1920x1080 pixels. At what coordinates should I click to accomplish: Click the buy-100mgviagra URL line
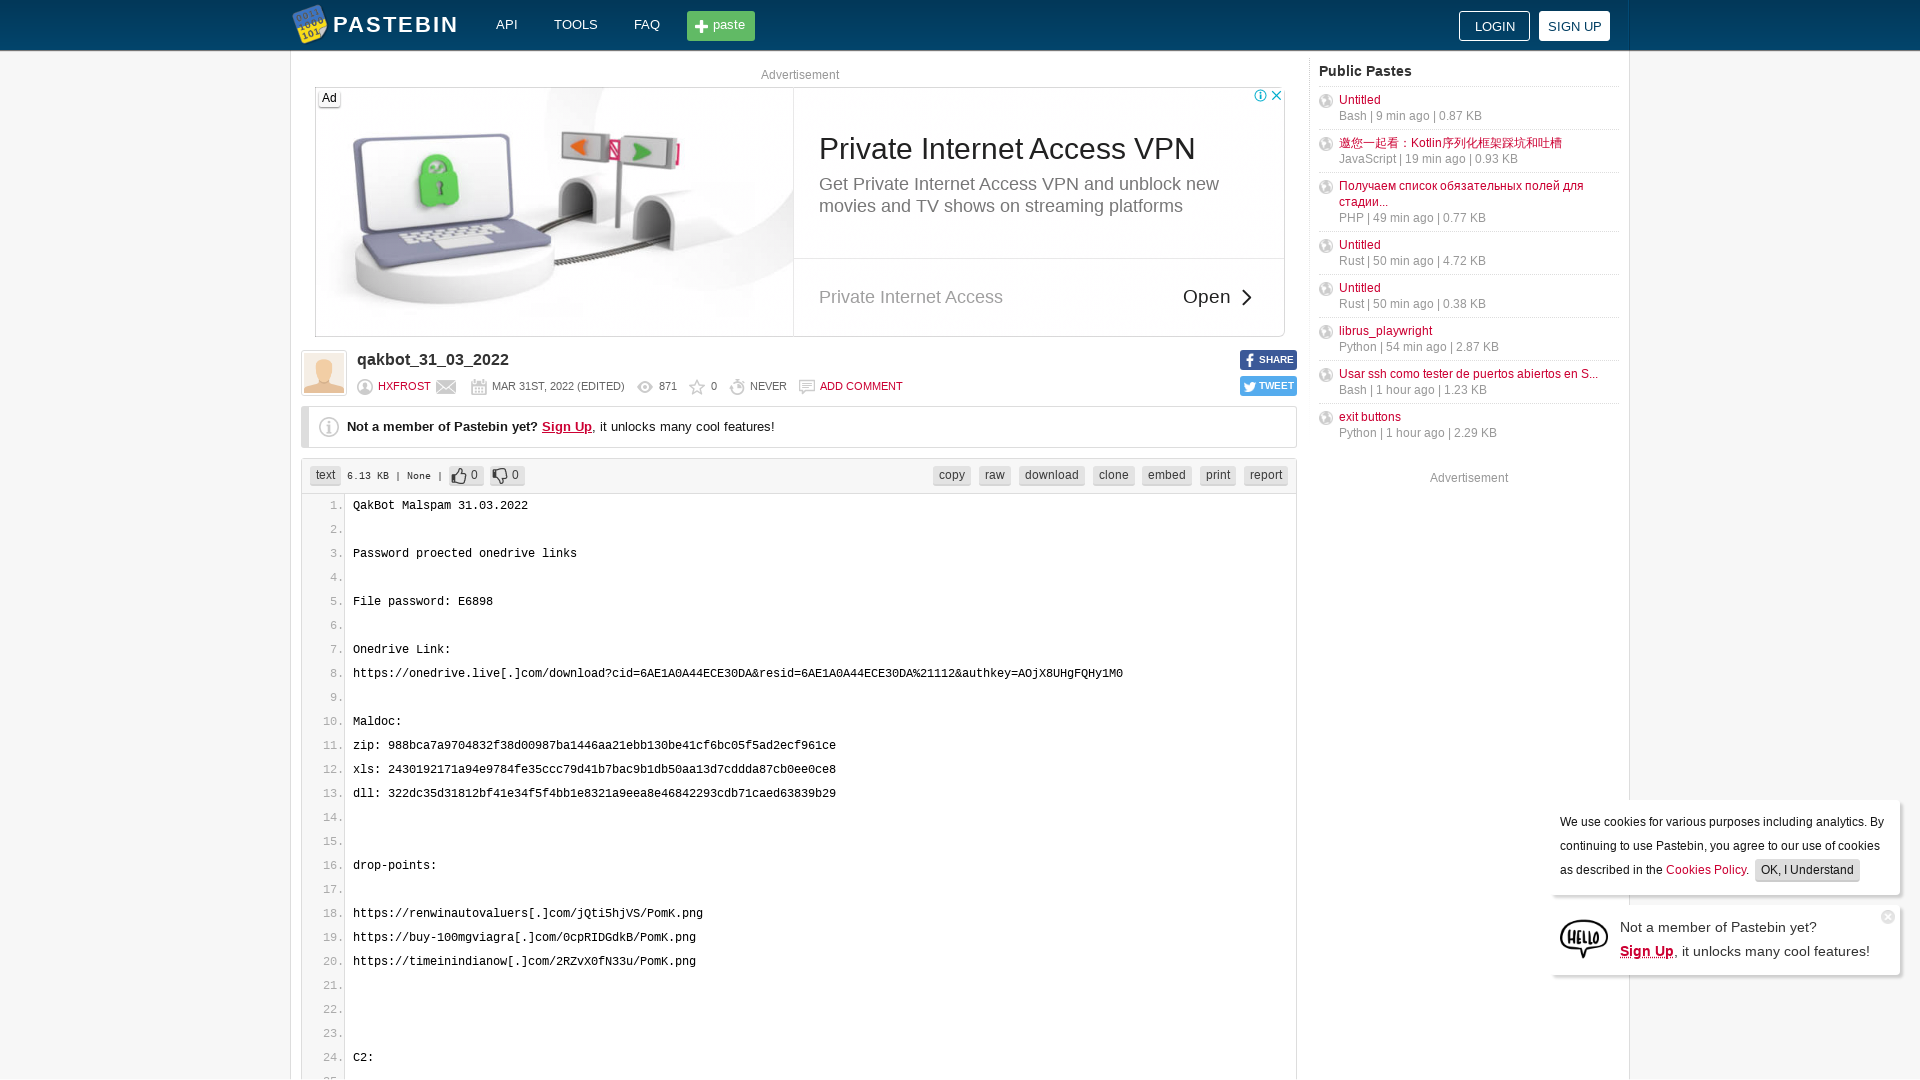[524, 938]
